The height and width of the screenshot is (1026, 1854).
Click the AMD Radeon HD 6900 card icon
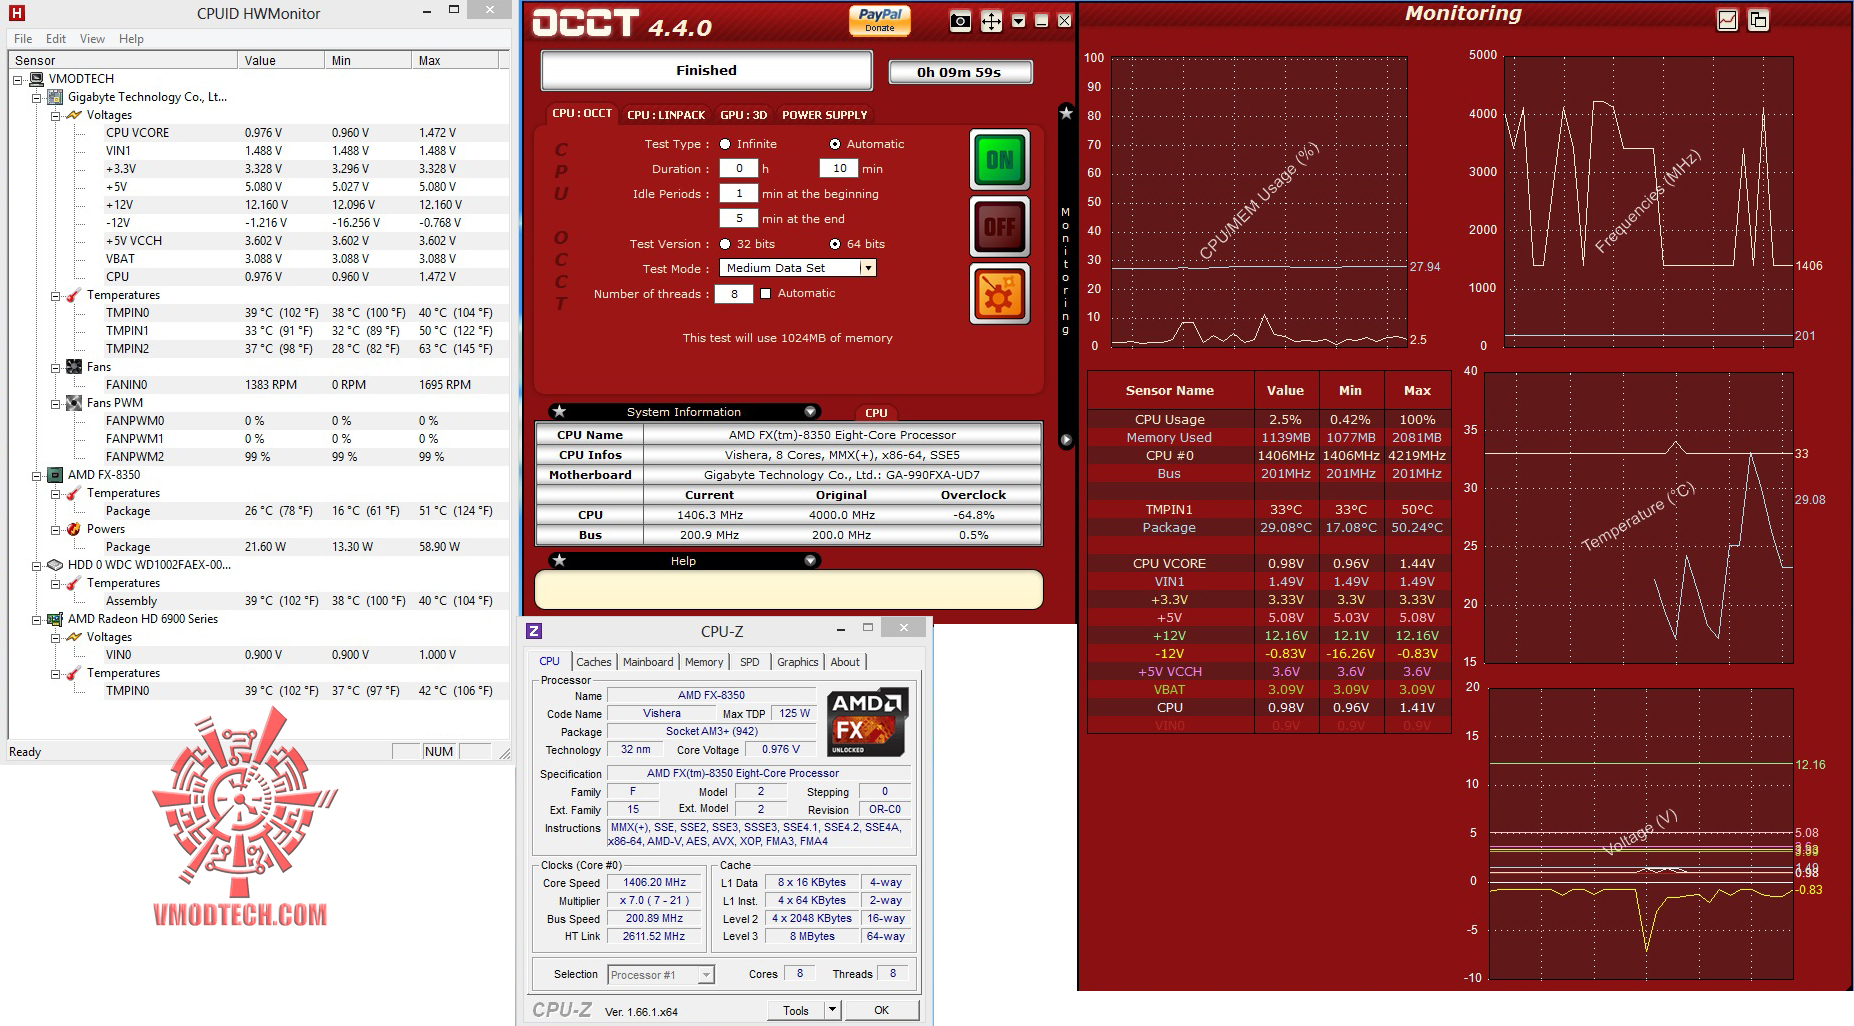(x=57, y=619)
